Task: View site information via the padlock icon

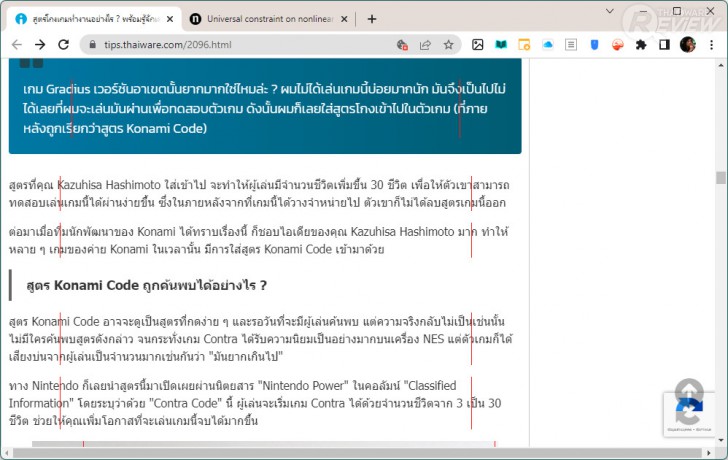Action: tap(92, 45)
